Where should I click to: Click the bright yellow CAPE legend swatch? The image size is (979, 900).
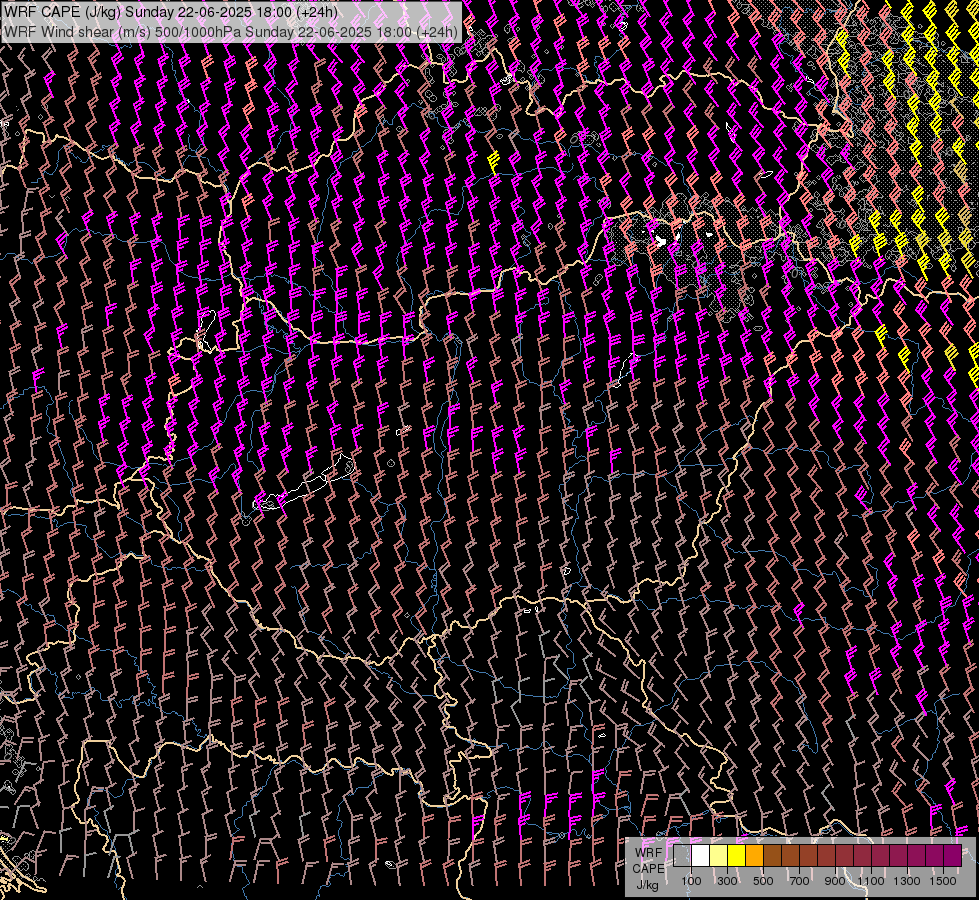(x=736, y=856)
